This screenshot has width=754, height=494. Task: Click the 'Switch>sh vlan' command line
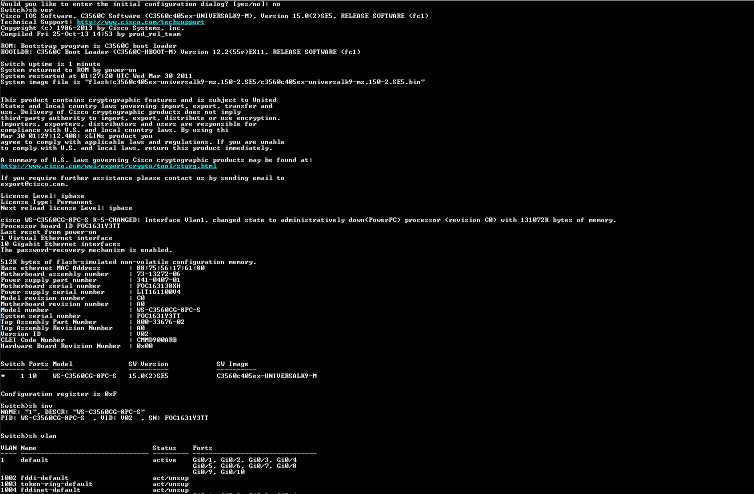click(29, 436)
